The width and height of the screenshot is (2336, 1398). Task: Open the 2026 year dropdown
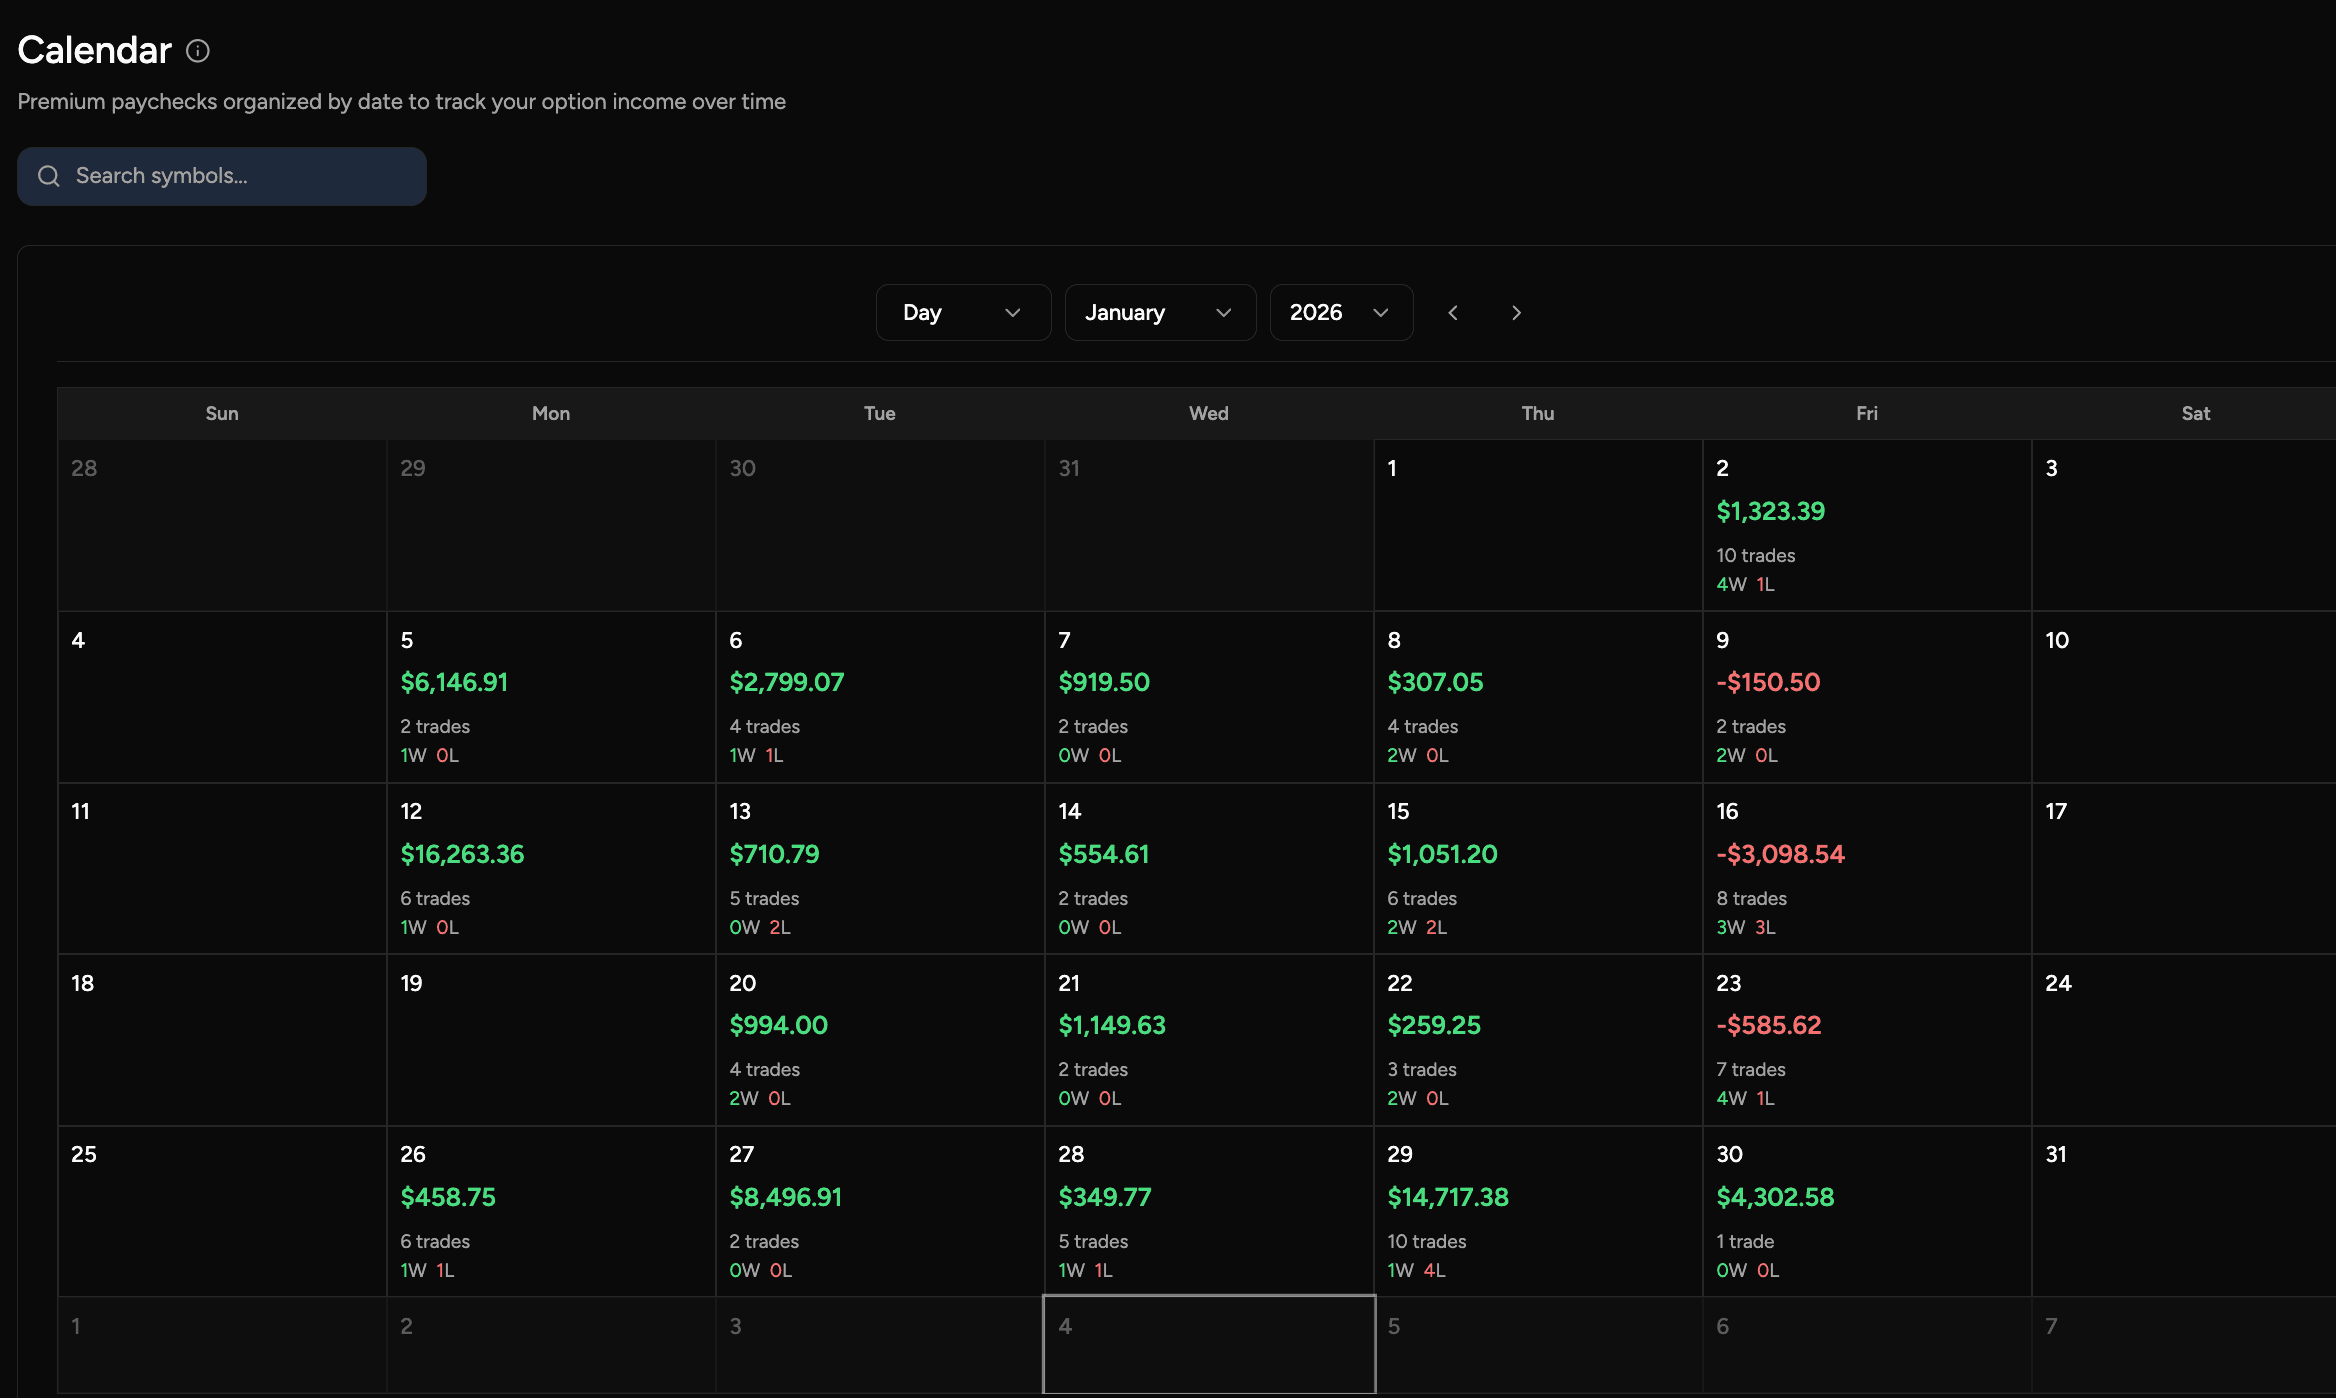click(x=1341, y=312)
